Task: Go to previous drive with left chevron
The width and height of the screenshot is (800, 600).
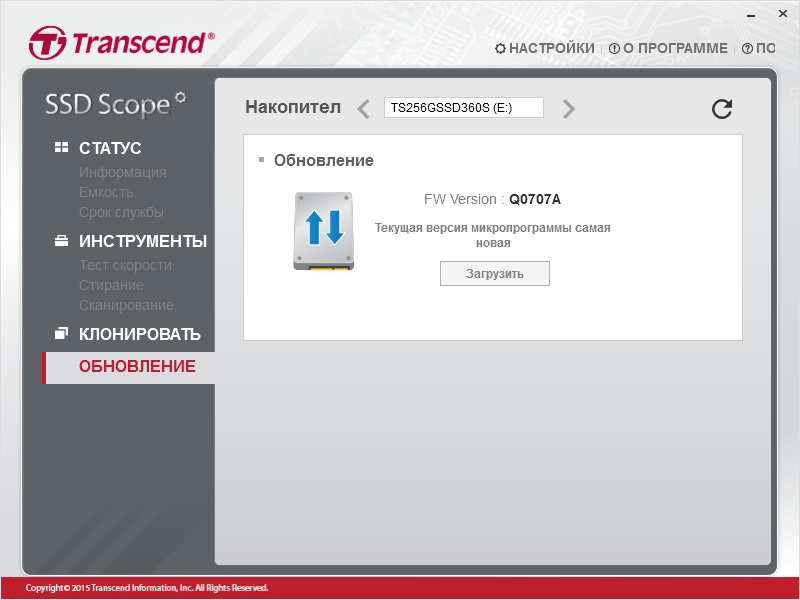Action: click(x=363, y=109)
